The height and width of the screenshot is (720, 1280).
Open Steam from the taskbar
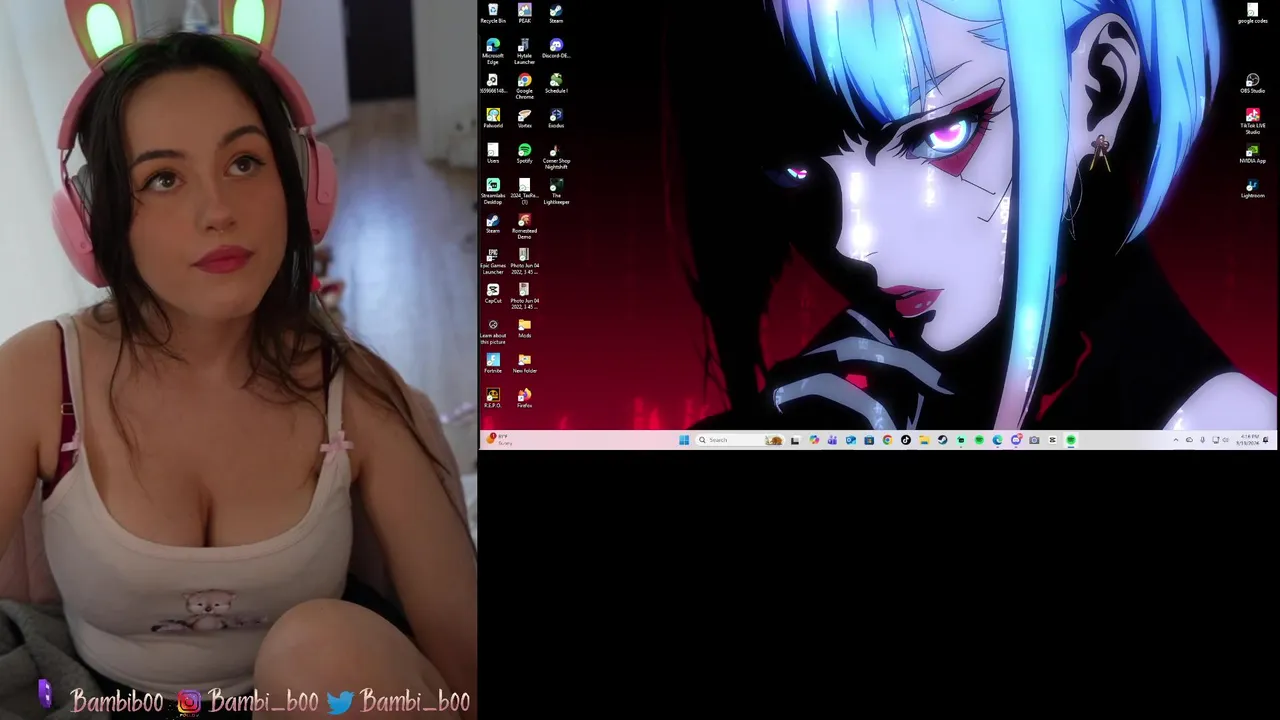(x=942, y=440)
